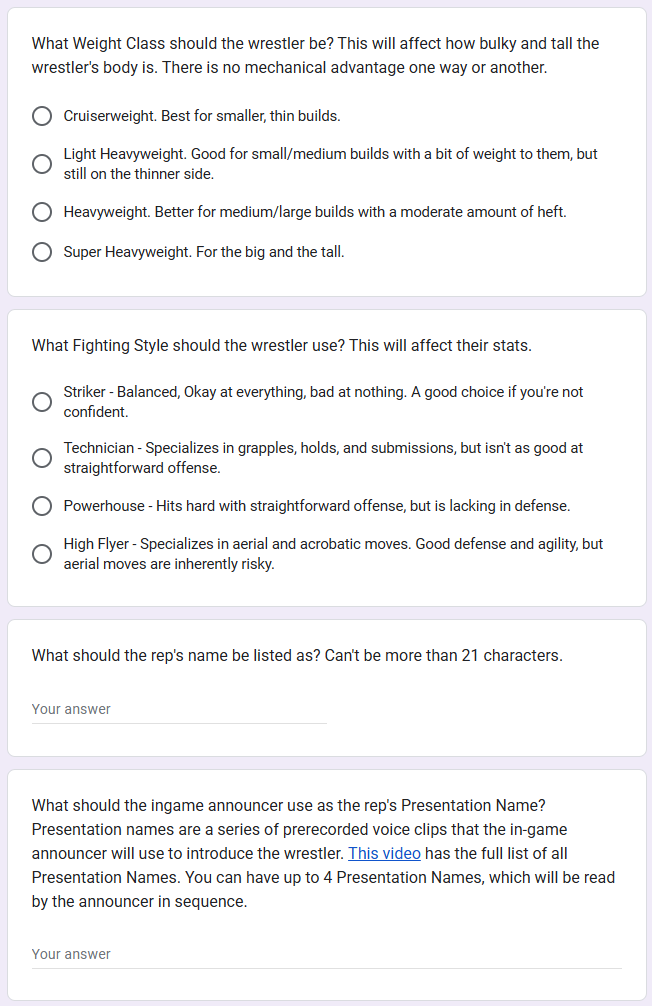
Task: Choose the Striker fighting style radio button
Action: tap(42, 402)
